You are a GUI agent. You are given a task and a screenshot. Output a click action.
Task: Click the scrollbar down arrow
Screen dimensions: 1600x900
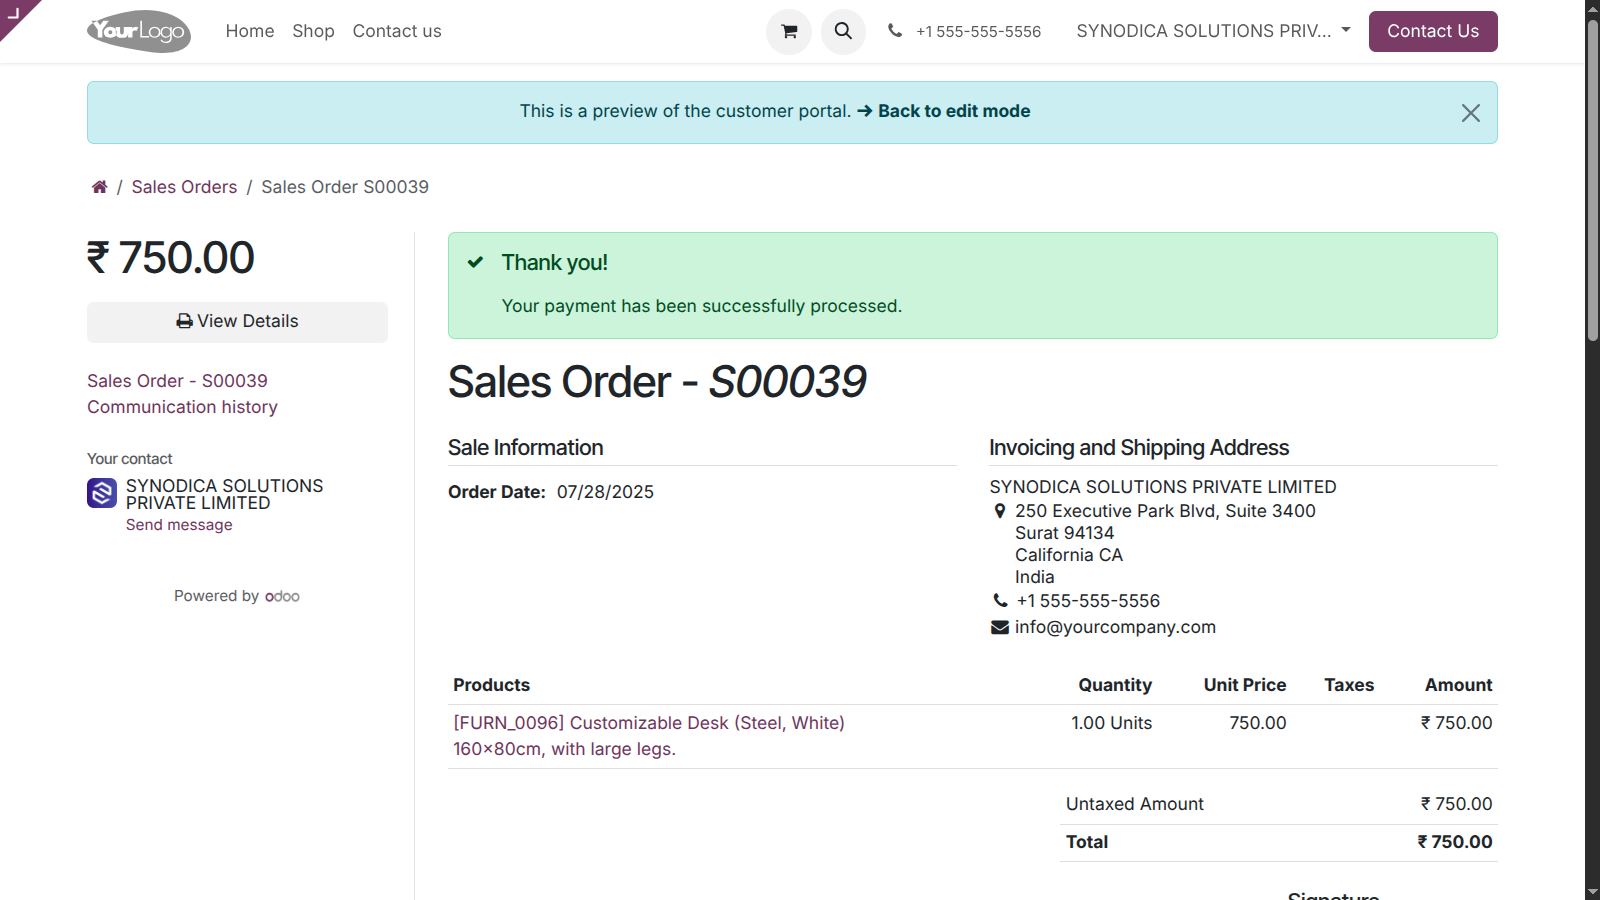click(x=1592, y=892)
